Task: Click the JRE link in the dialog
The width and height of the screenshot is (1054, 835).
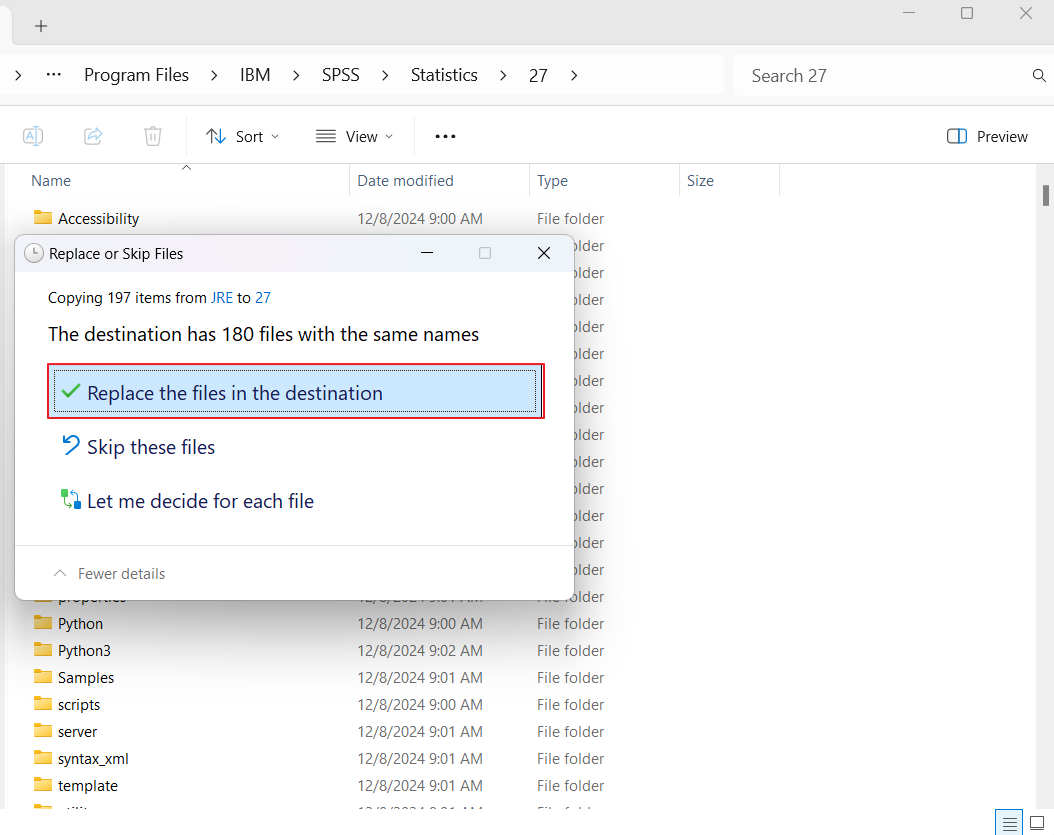Action: tap(221, 297)
